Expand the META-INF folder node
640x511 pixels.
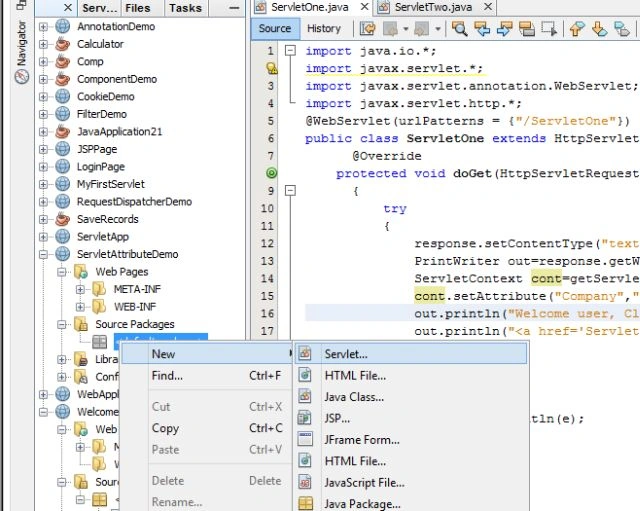[x=80, y=289]
